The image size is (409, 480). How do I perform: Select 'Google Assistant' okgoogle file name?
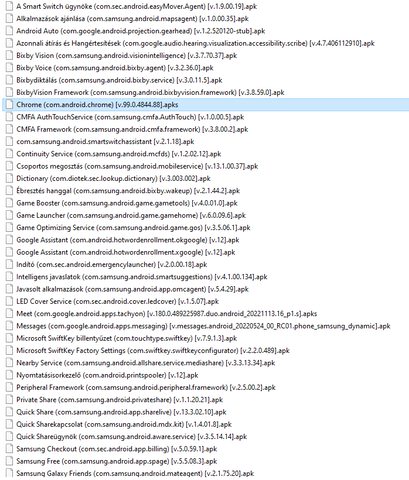click(x=128, y=240)
